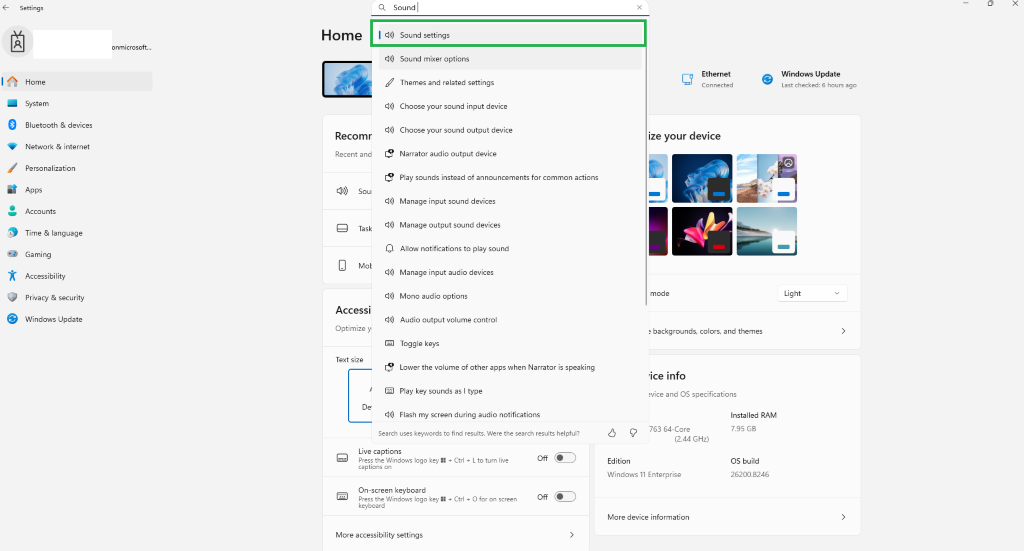Click keyboard icon beside Toggle keys
Viewport: 1024px width, 551px height.
389,343
